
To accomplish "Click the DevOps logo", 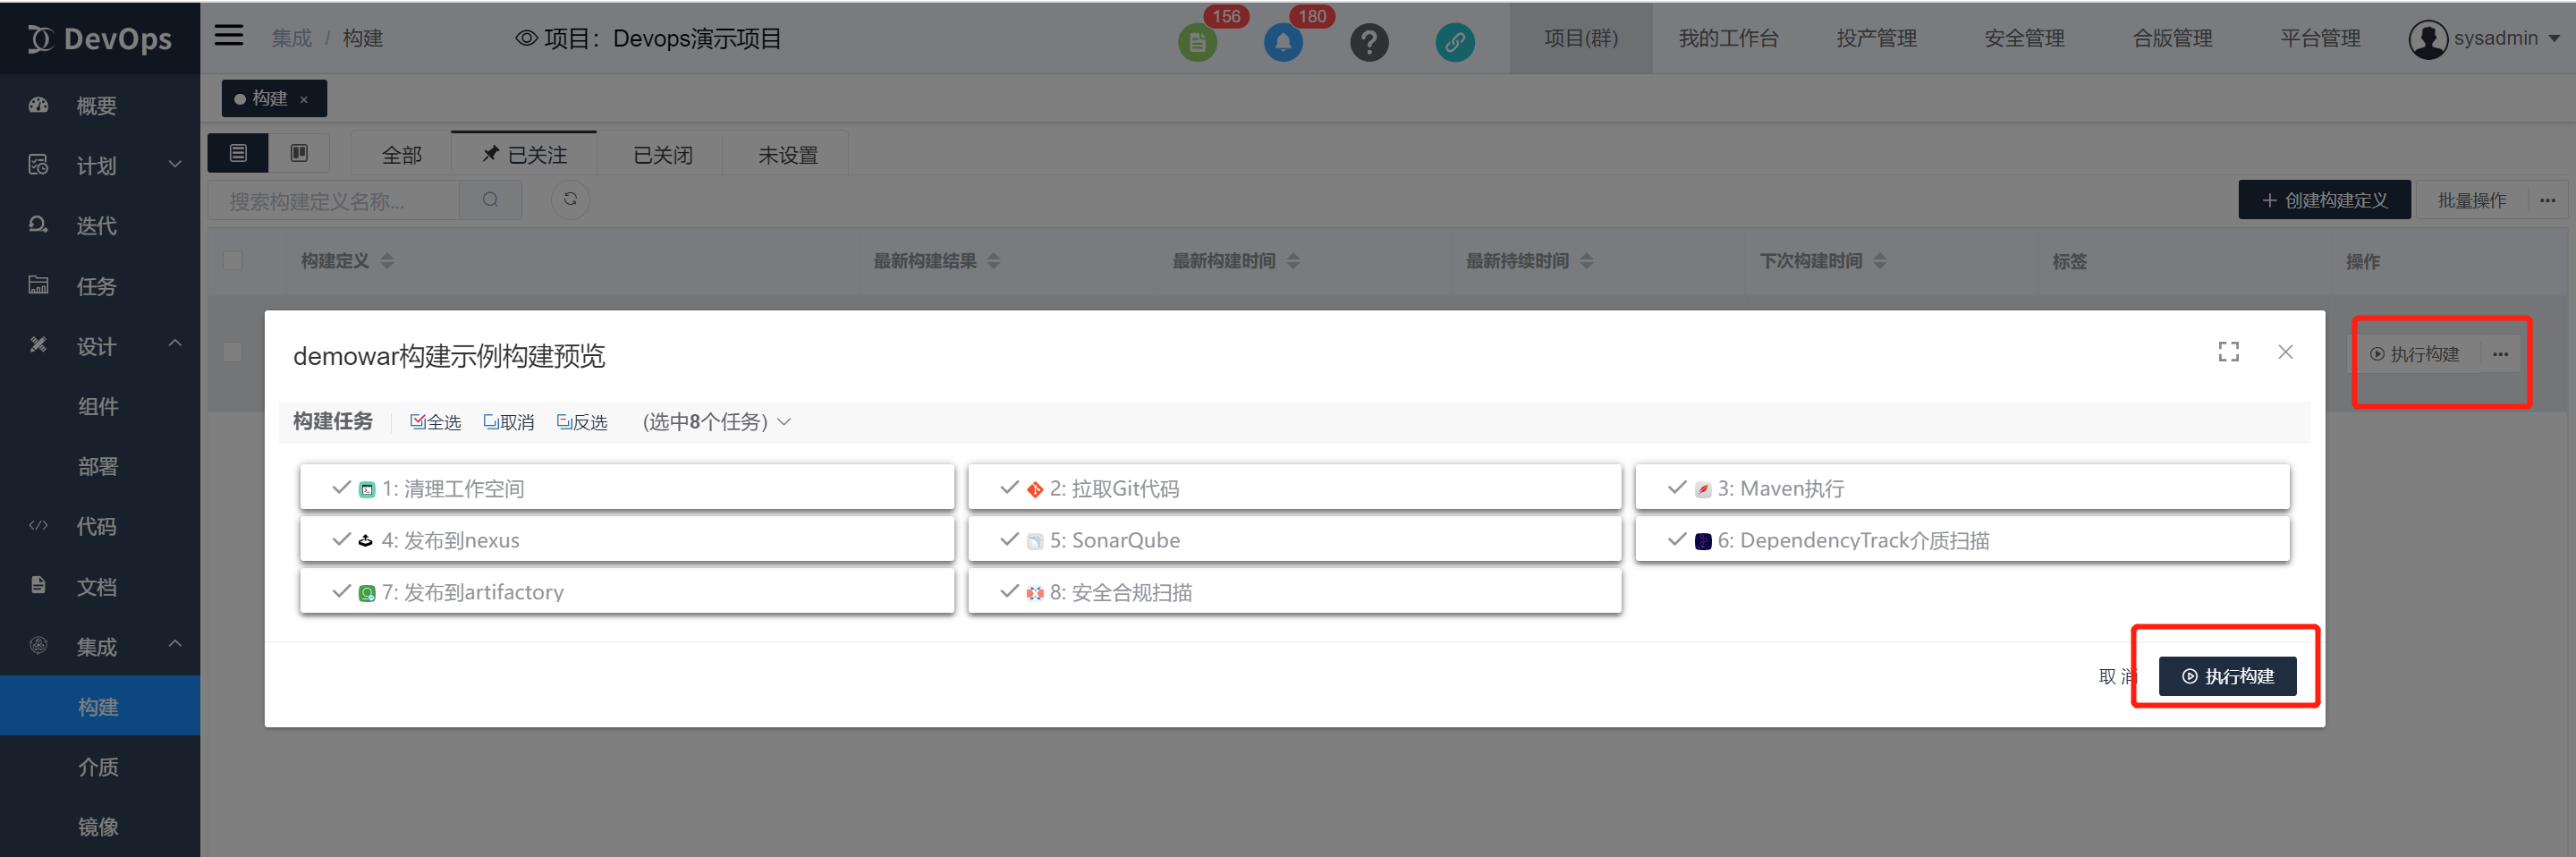I will 100,38.
